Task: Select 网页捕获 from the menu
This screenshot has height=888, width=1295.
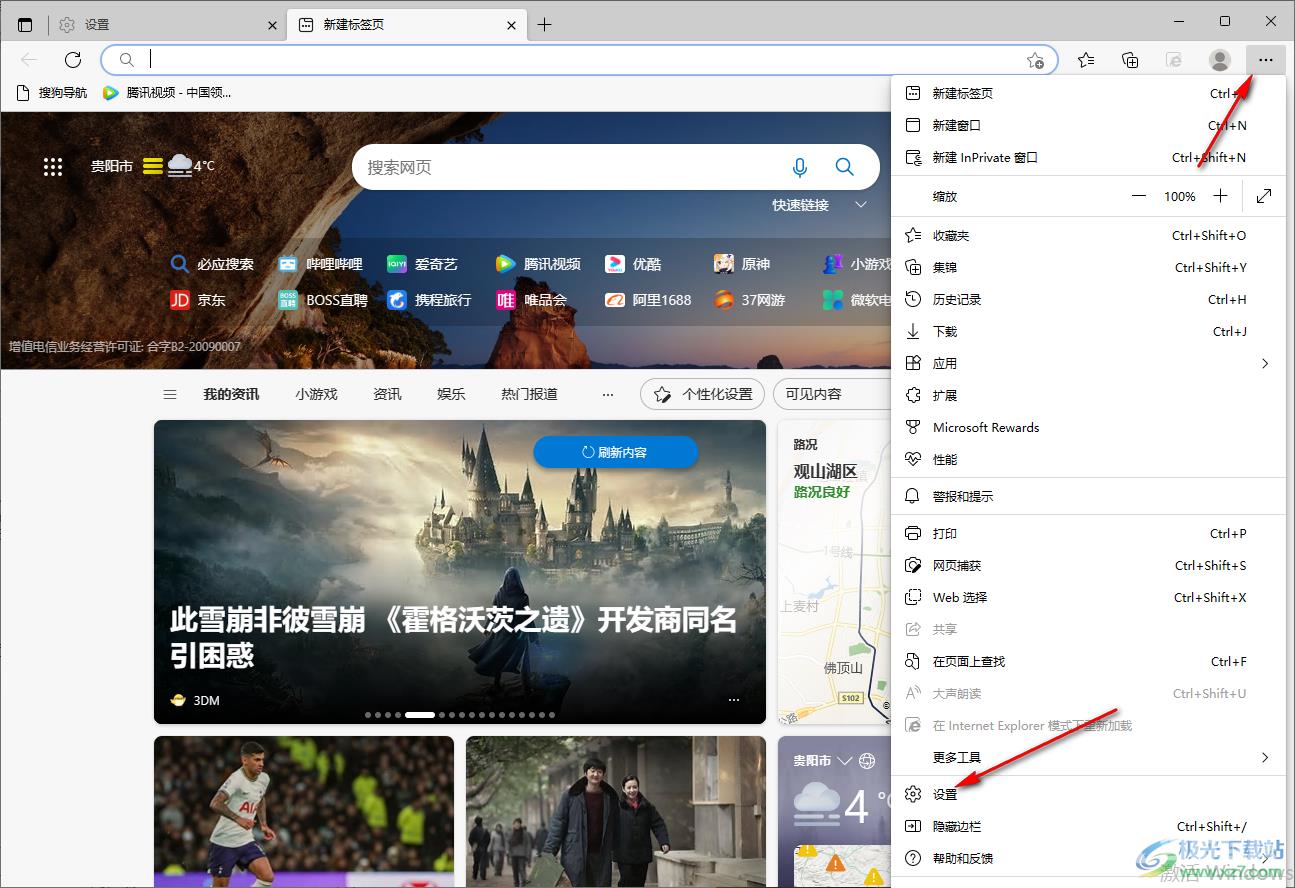Action: (x=1088, y=565)
